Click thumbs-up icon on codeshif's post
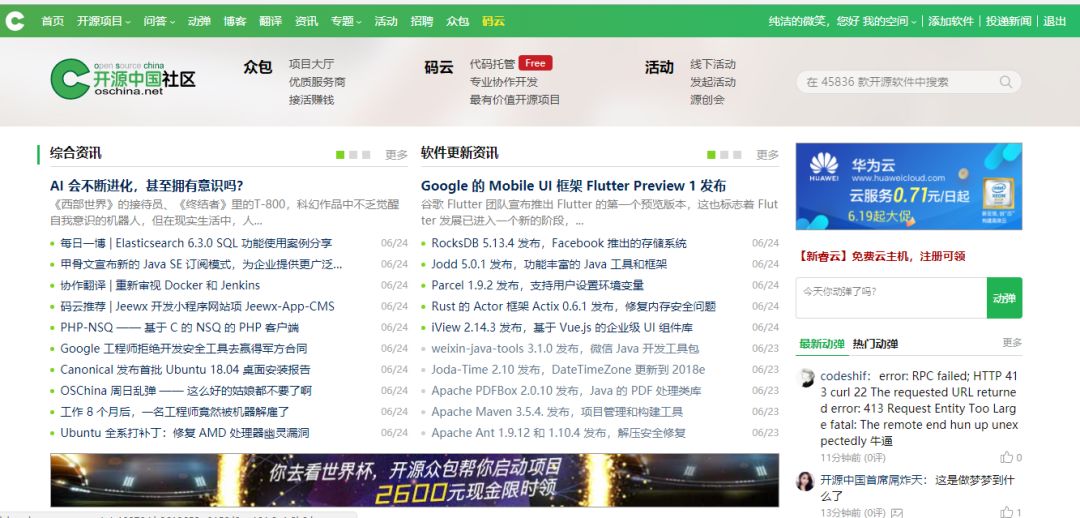Screen dimensions: 1080x518 click(1007, 457)
